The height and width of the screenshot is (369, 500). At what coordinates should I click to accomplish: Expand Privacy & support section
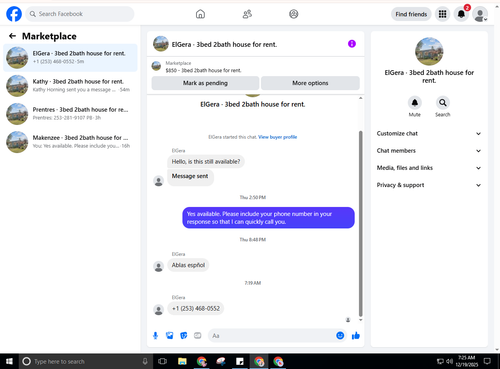click(429, 185)
